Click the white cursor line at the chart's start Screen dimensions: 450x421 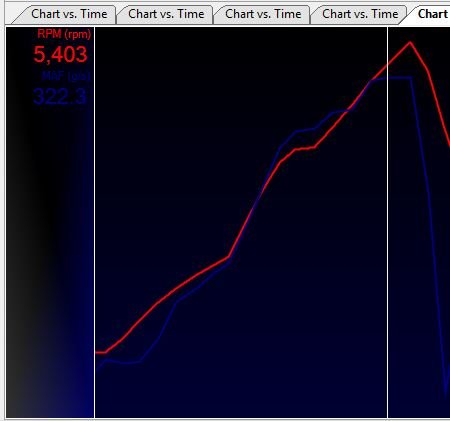(95, 222)
